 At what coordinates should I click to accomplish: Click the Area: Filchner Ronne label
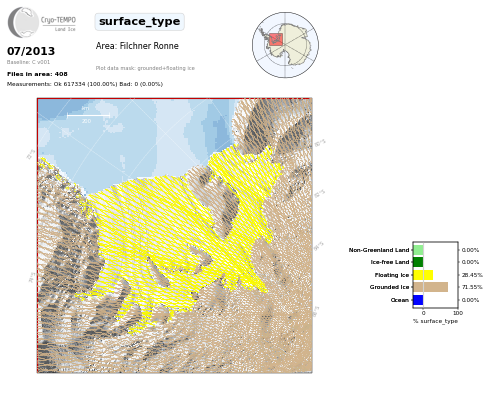point(137,46)
